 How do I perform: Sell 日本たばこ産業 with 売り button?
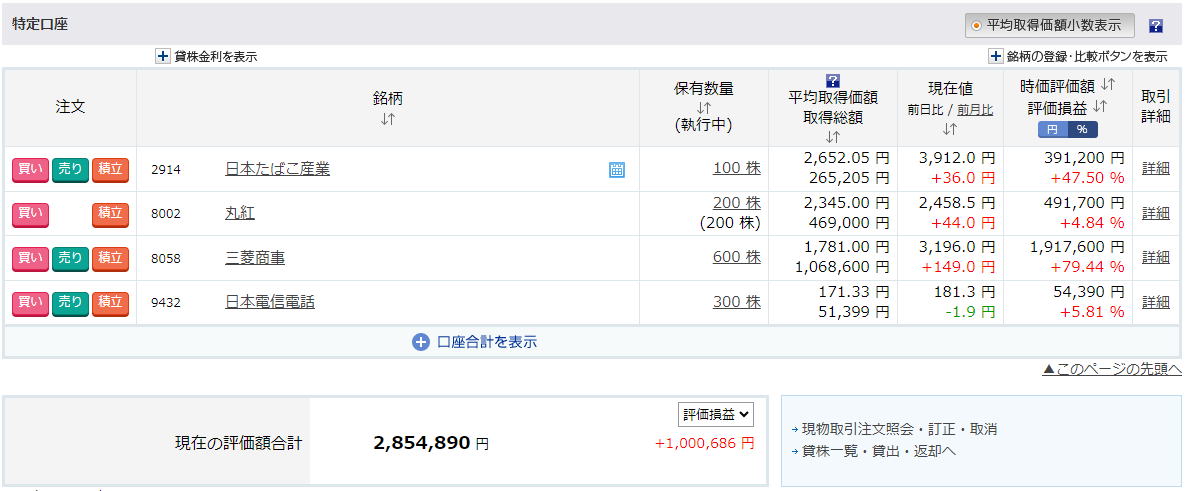click(x=70, y=169)
